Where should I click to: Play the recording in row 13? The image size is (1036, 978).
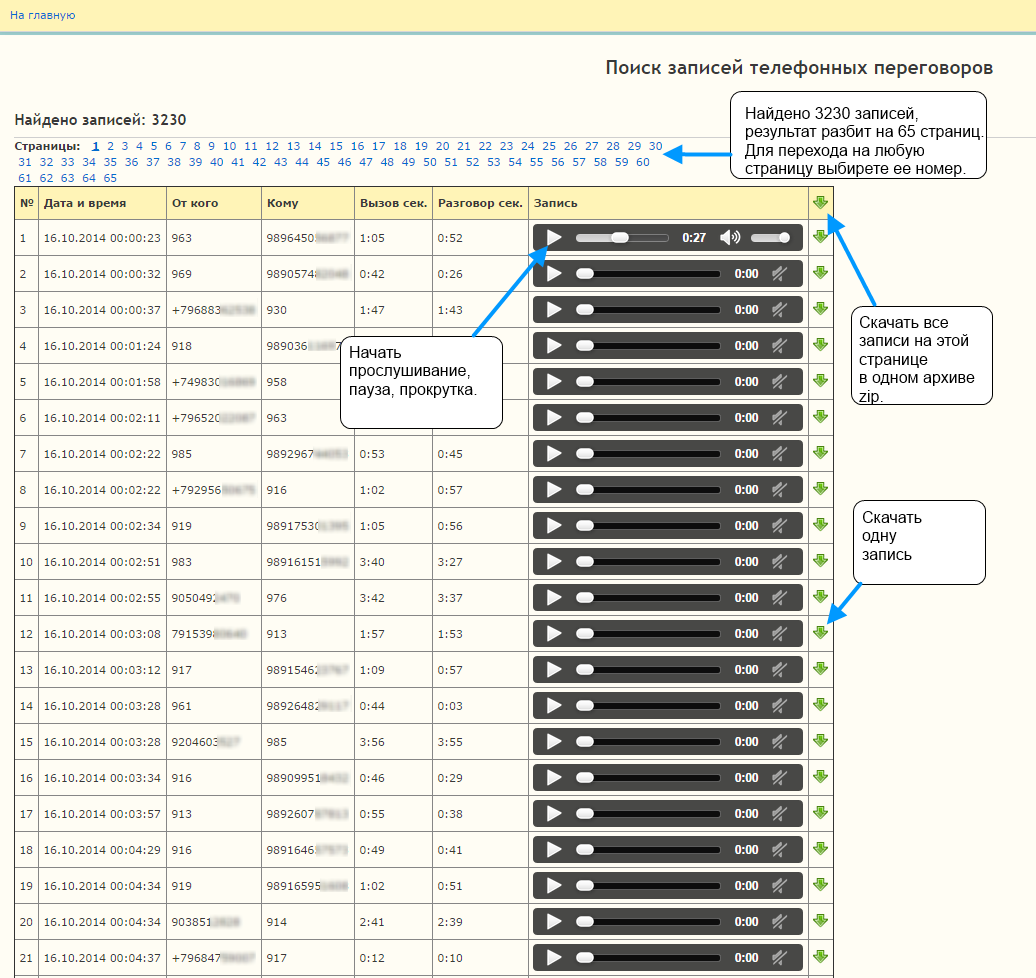tap(554, 670)
